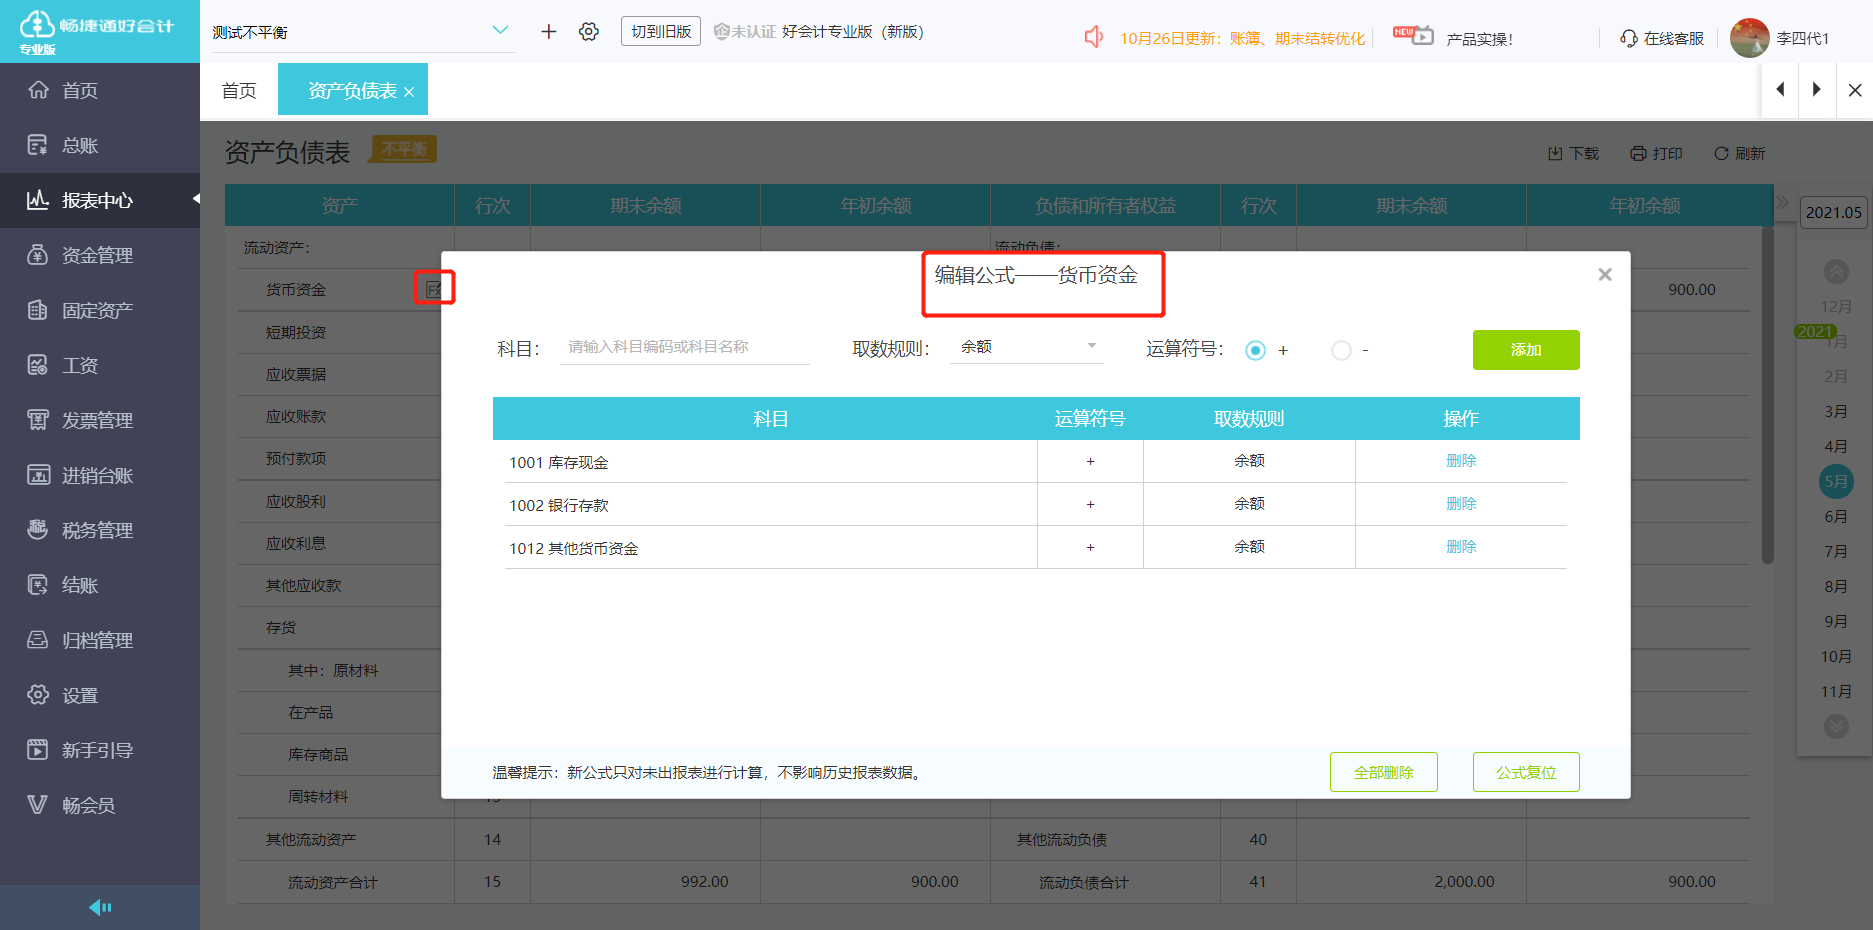Collapse the sidebar with bottom arrow icon
1873x930 pixels.
pyautogui.click(x=100, y=907)
